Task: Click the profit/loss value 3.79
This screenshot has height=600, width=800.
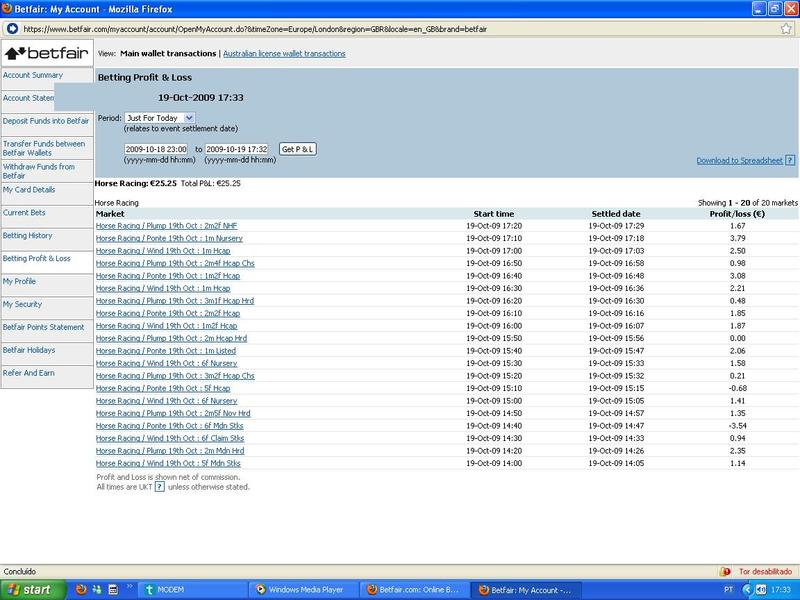Action: click(x=738, y=238)
